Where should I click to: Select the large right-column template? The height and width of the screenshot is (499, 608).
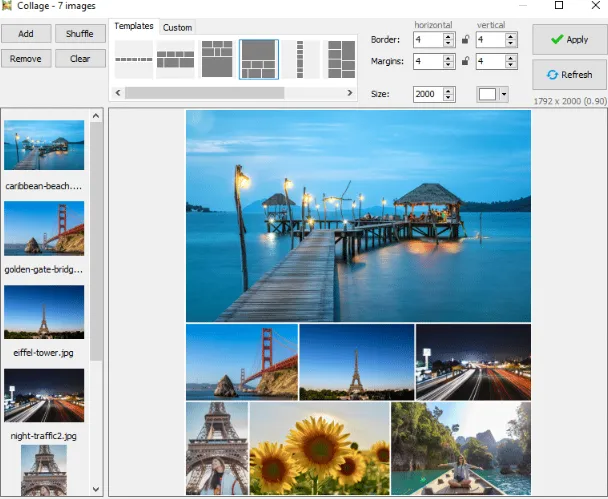point(340,59)
